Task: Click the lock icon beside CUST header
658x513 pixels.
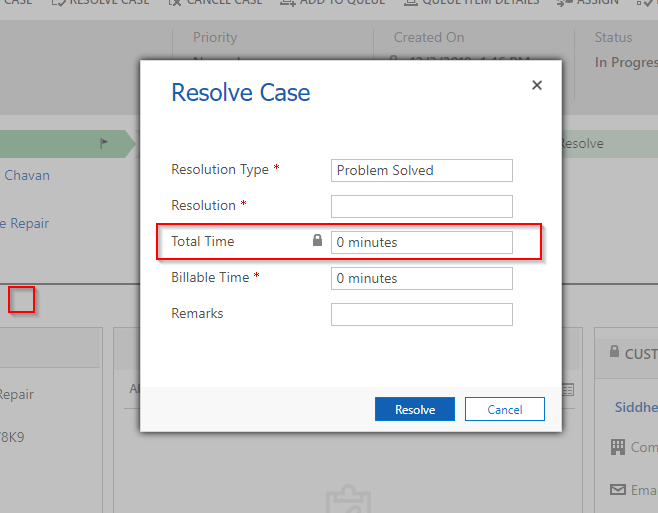Action: pyautogui.click(x=614, y=351)
